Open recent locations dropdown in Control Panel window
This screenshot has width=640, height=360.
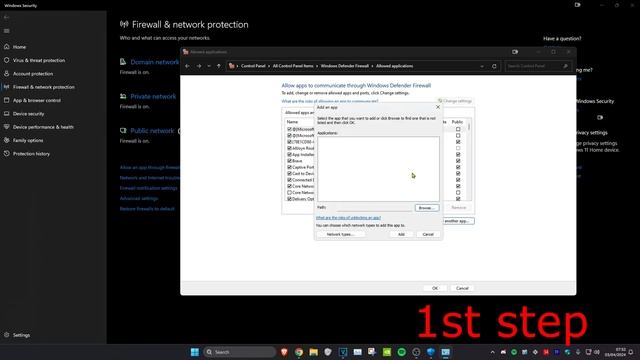[x=209, y=66]
